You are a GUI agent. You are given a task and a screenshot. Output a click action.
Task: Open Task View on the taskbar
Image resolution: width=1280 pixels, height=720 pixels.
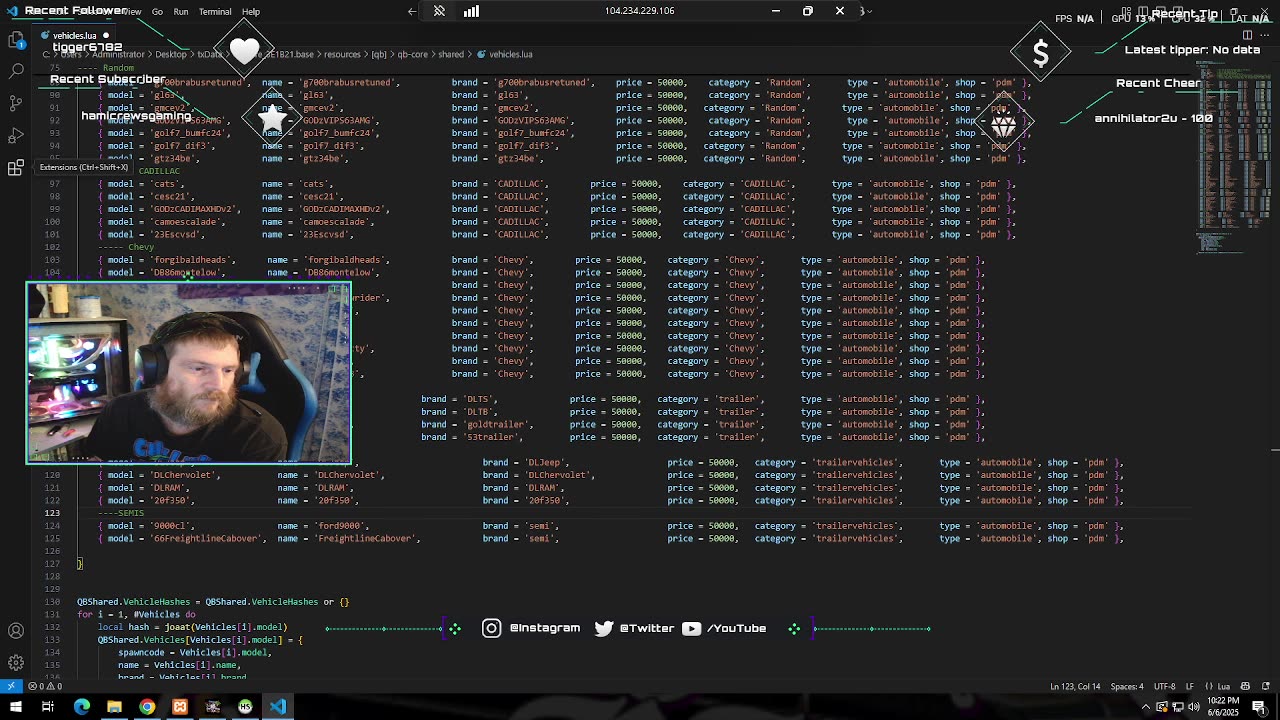pyautogui.click(x=47, y=707)
